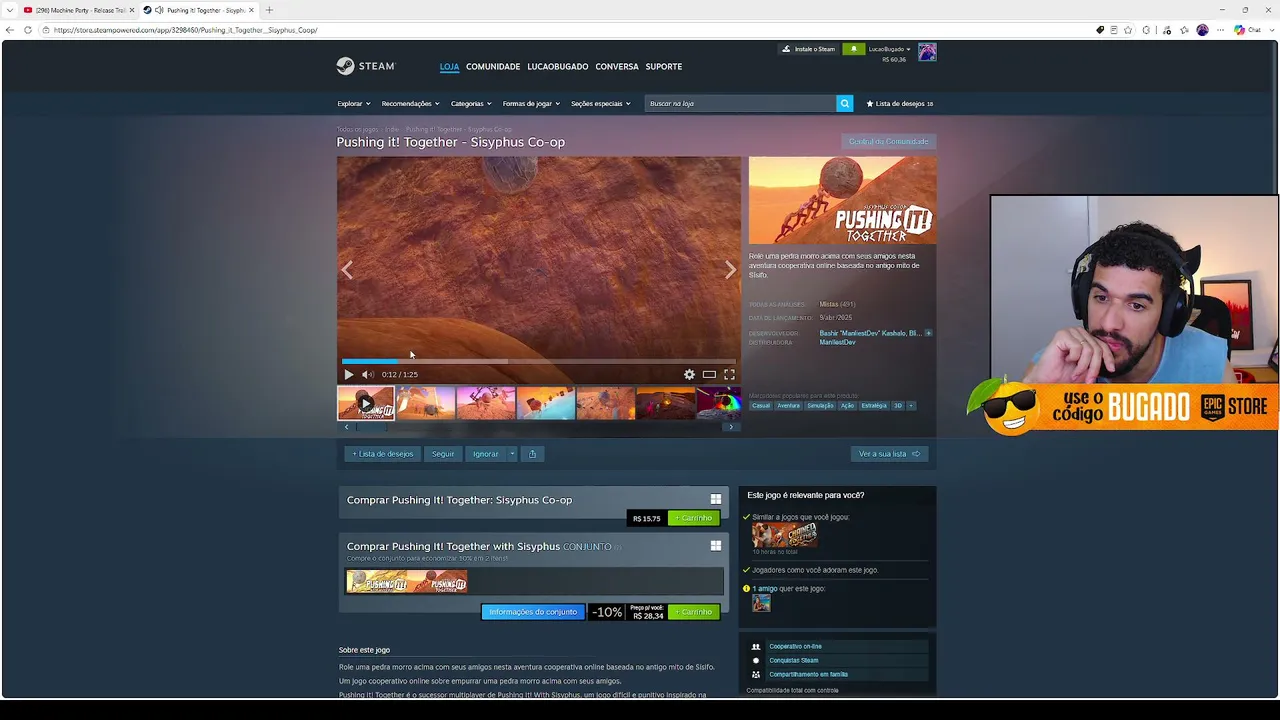Click the Aventura tag

coord(789,406)
